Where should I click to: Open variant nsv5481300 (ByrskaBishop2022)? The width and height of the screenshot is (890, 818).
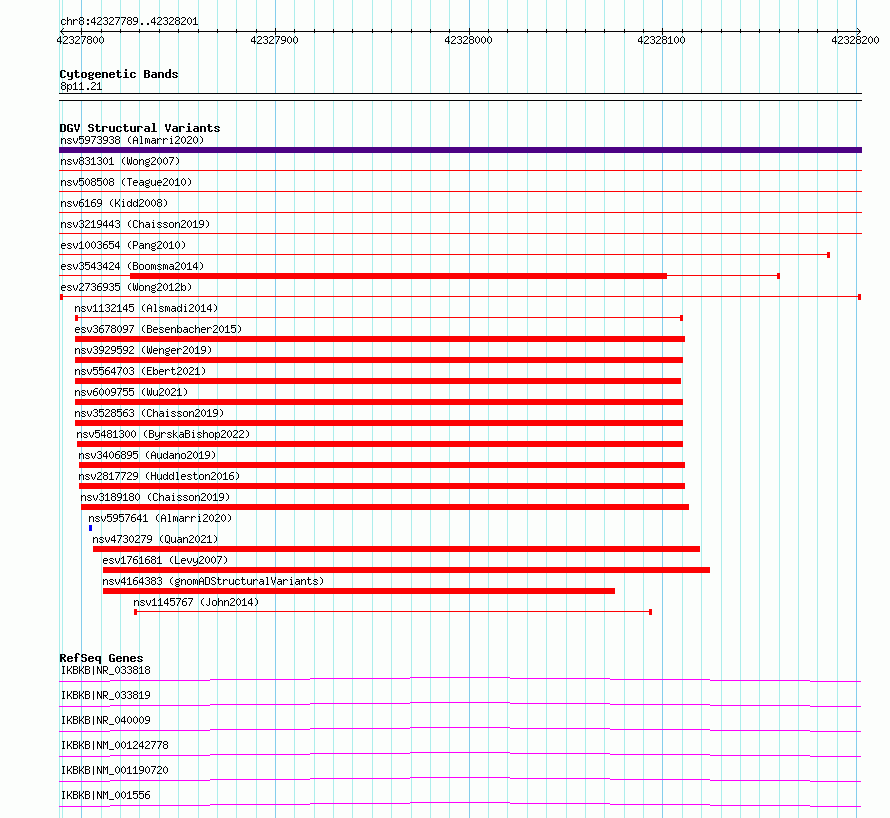(163, 434)
